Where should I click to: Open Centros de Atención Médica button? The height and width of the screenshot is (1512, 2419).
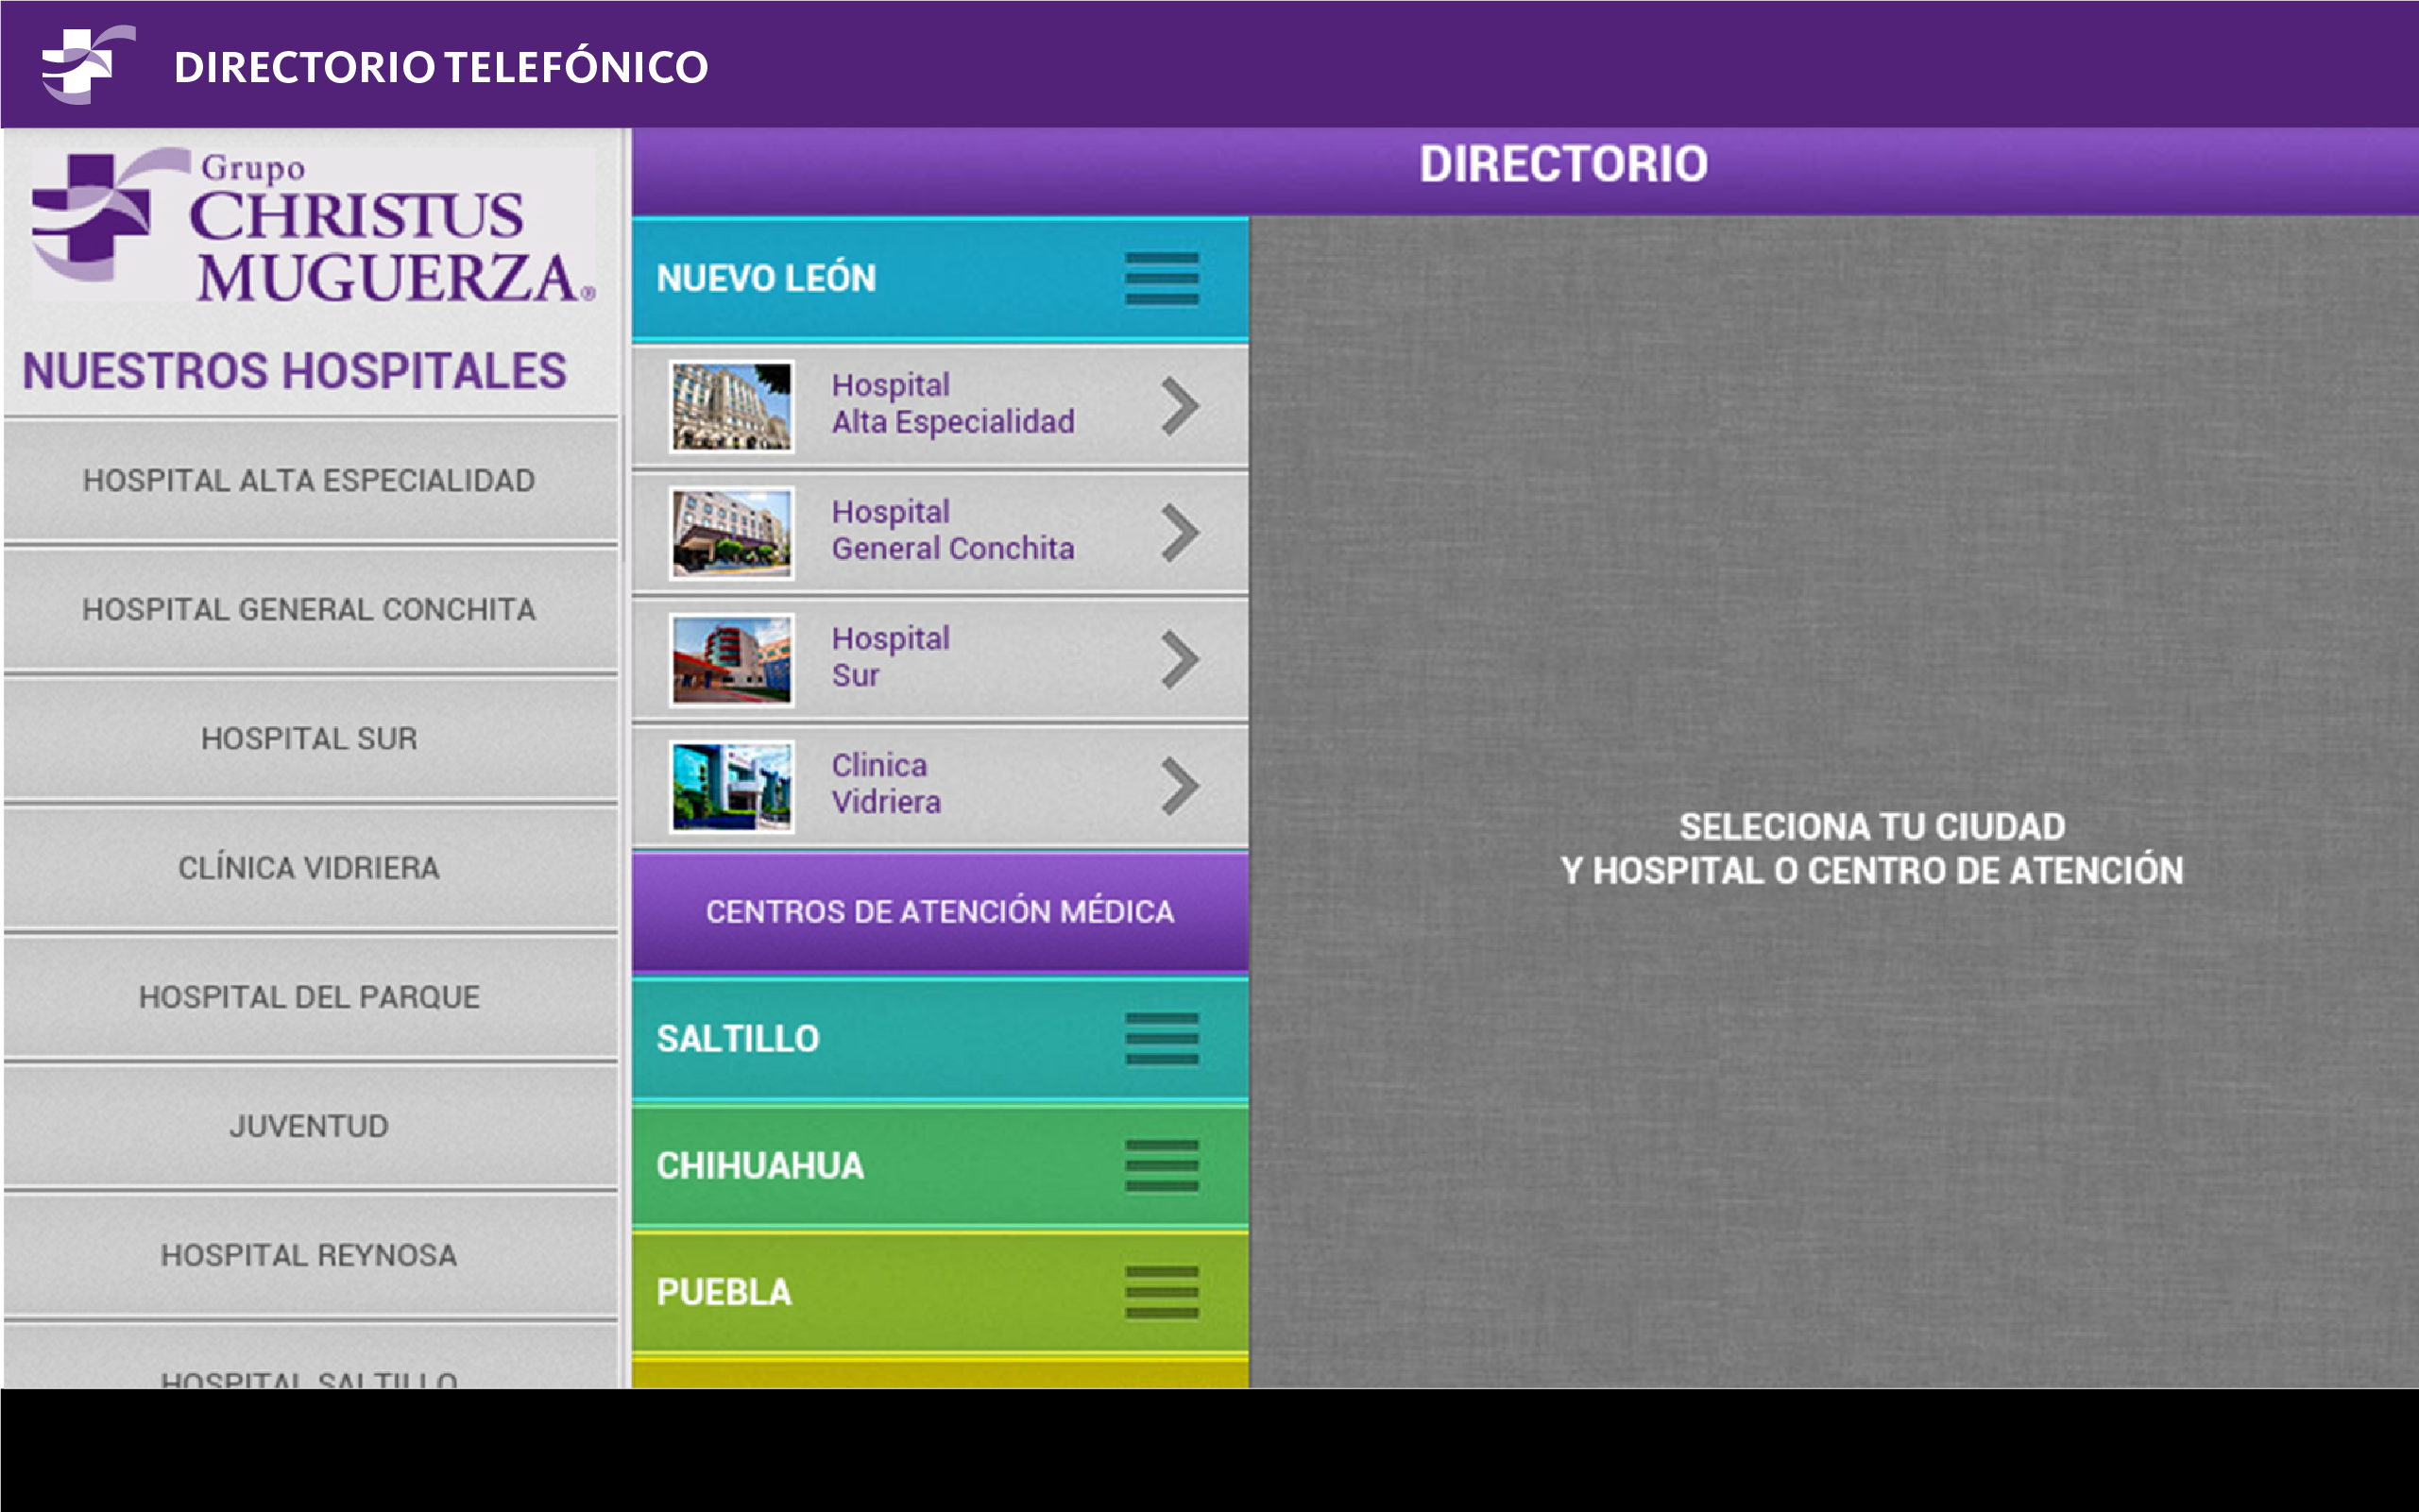940,912
